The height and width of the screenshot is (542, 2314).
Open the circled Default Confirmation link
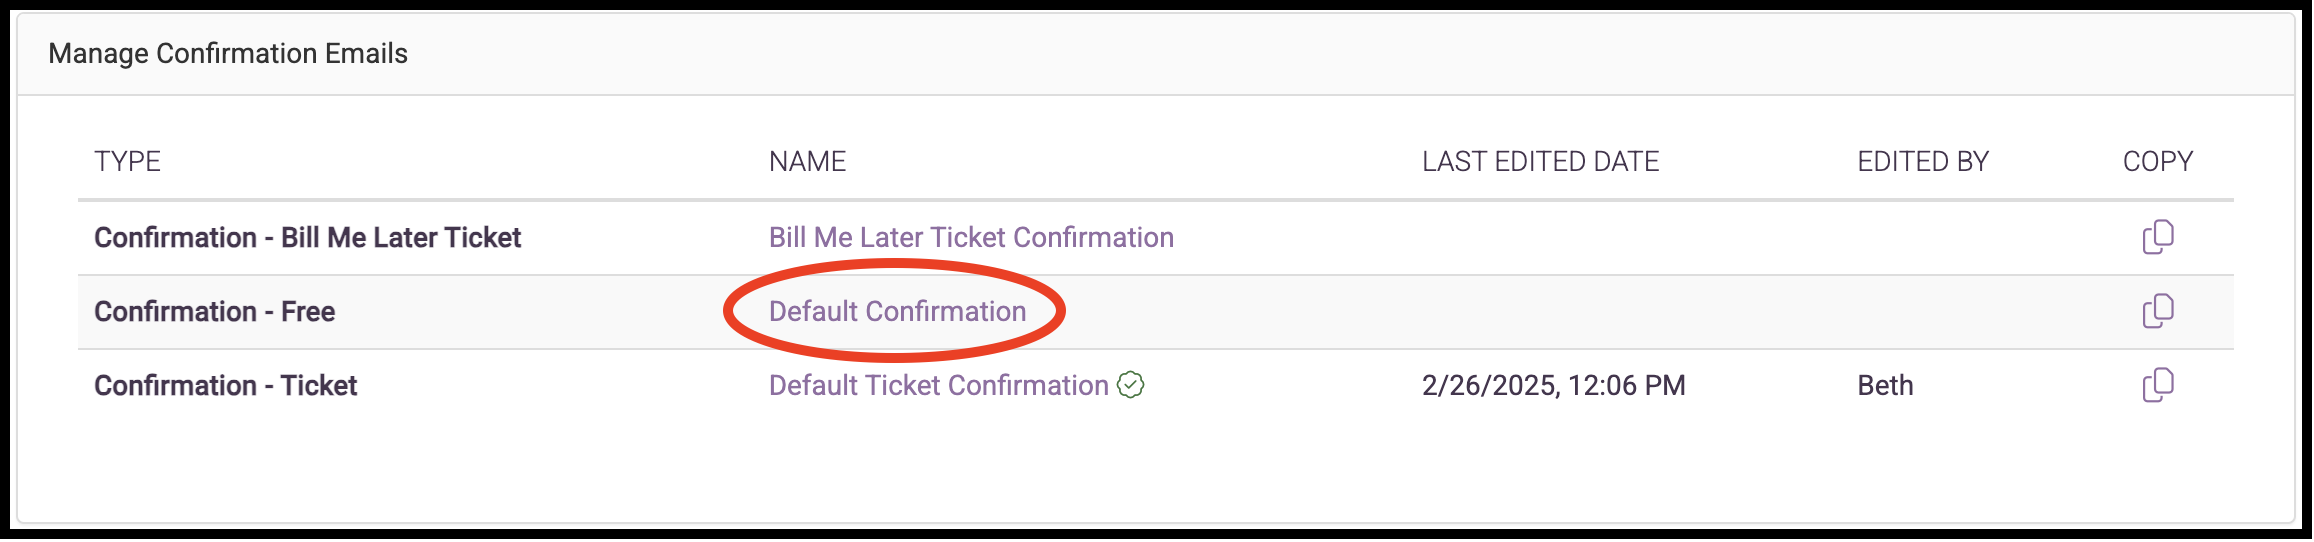coord(897,312)
